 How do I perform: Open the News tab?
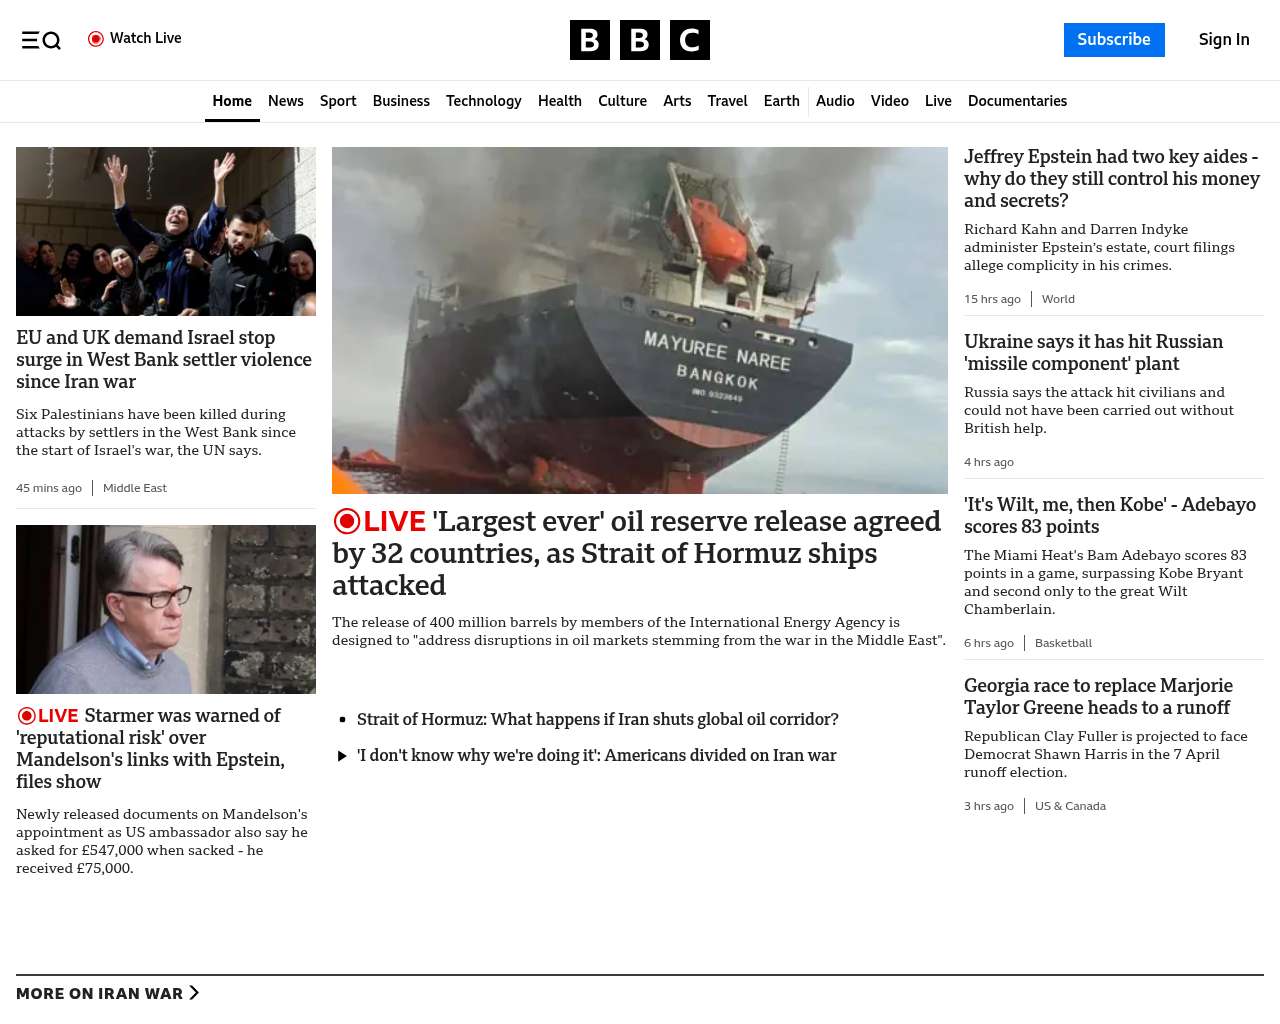285,101
